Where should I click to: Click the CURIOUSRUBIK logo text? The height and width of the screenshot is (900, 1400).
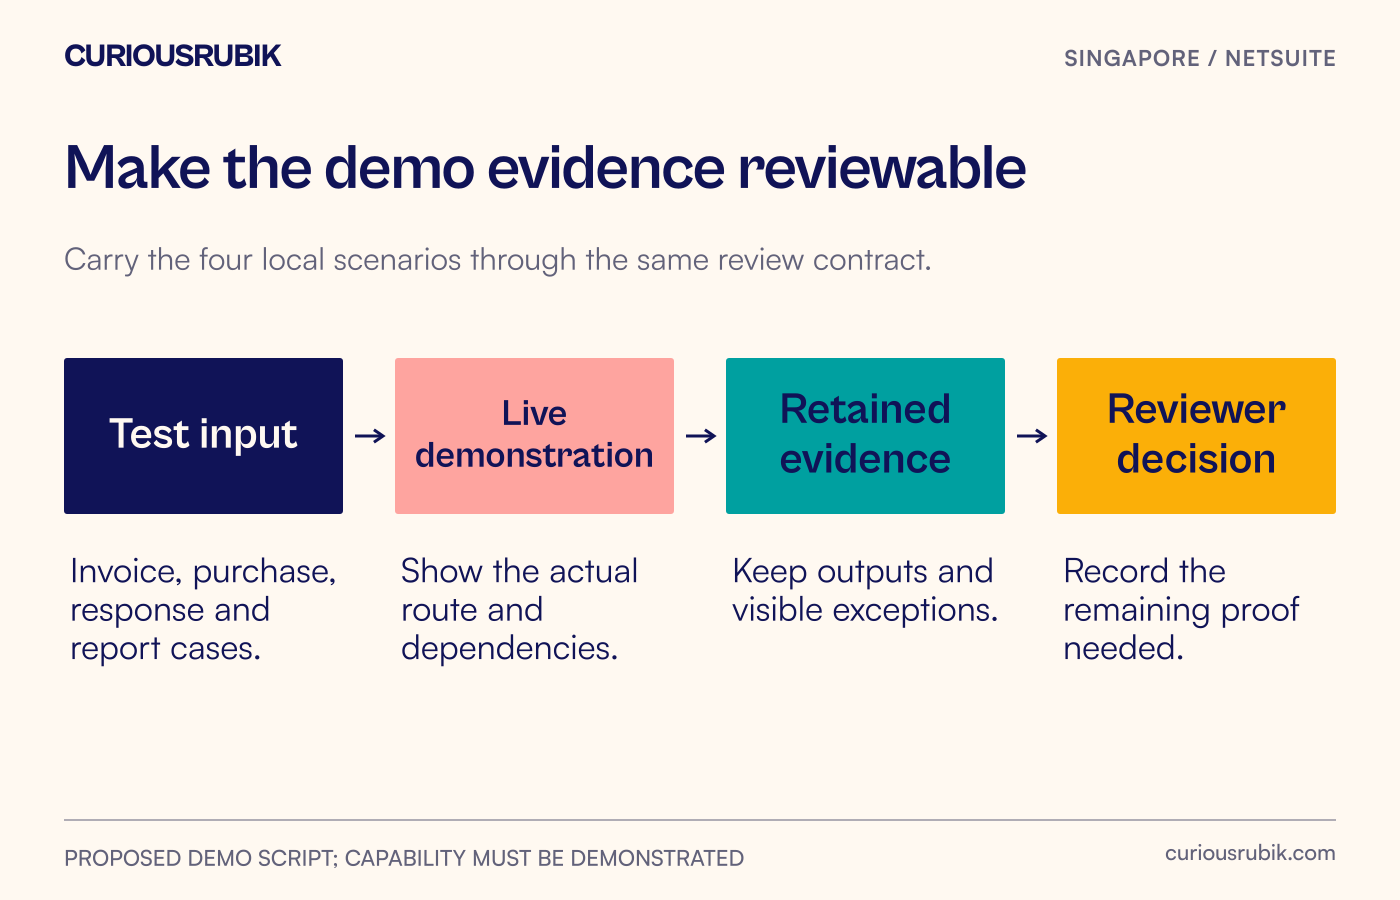tap(172, 56)
